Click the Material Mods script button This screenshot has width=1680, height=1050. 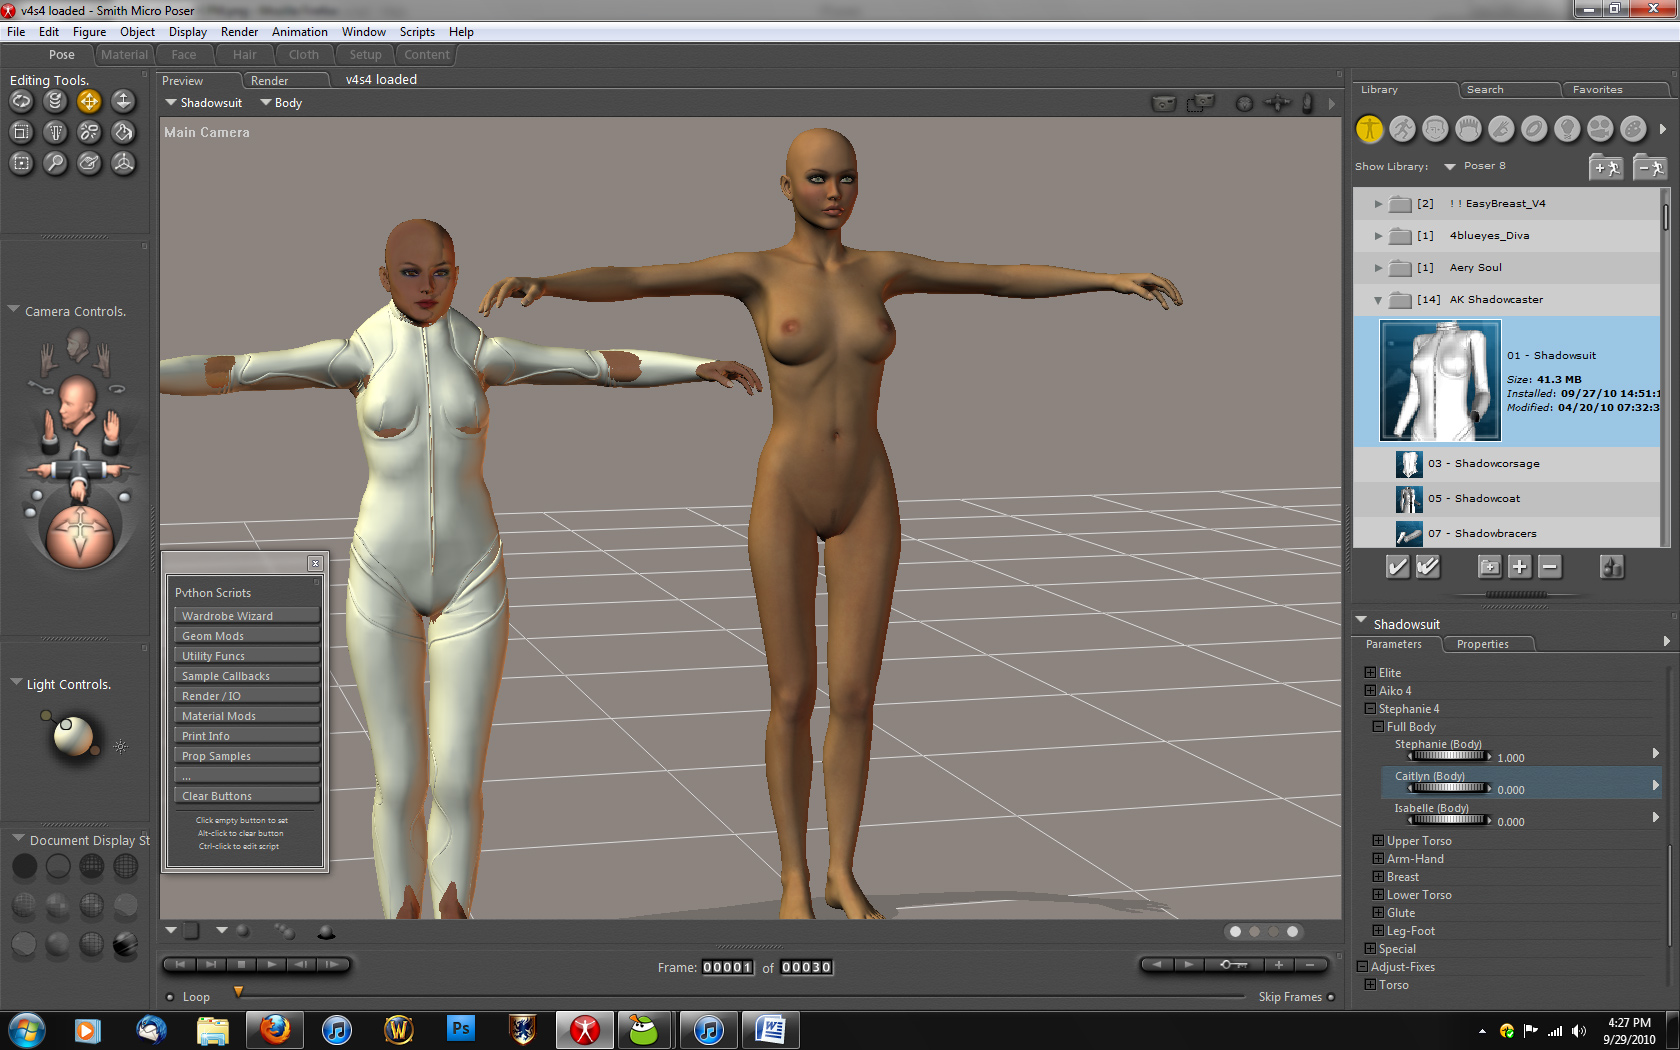pyautogui.click(x=247, y=716)
